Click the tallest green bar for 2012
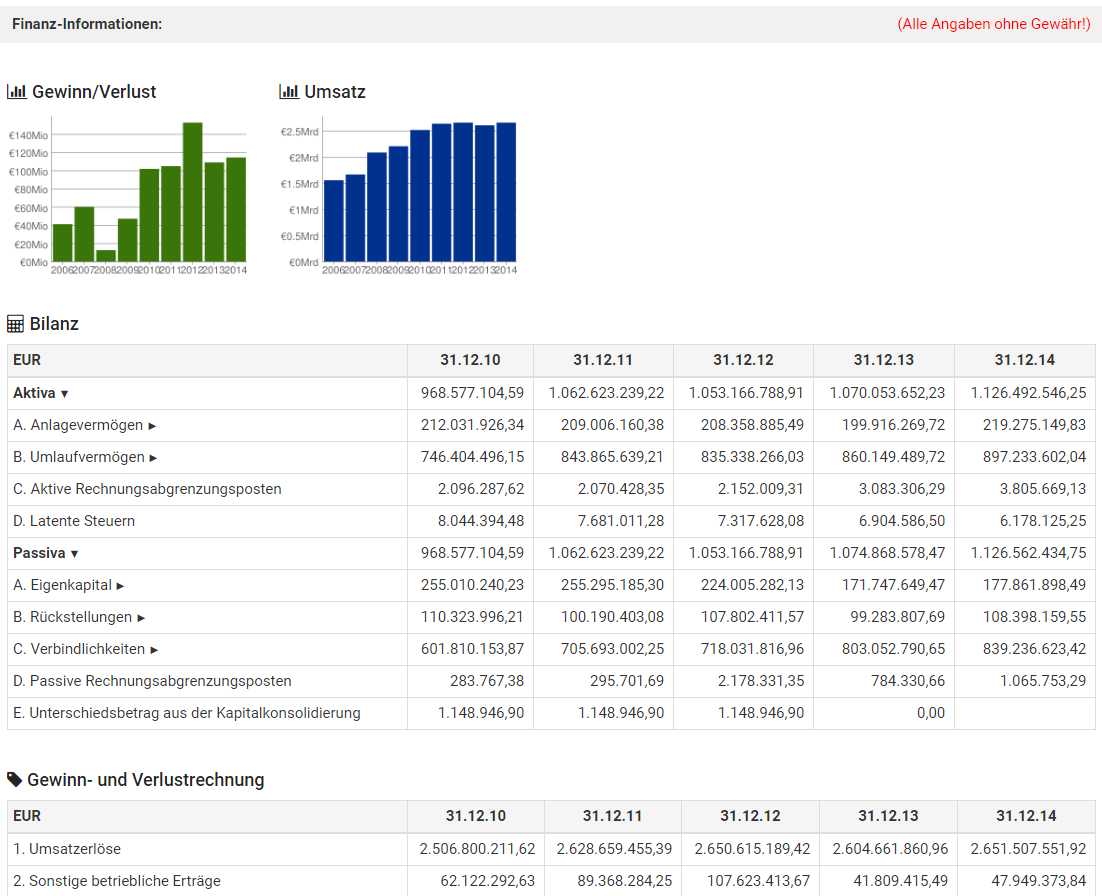Screen dimensions: 1102x896 tap(192, 192)
